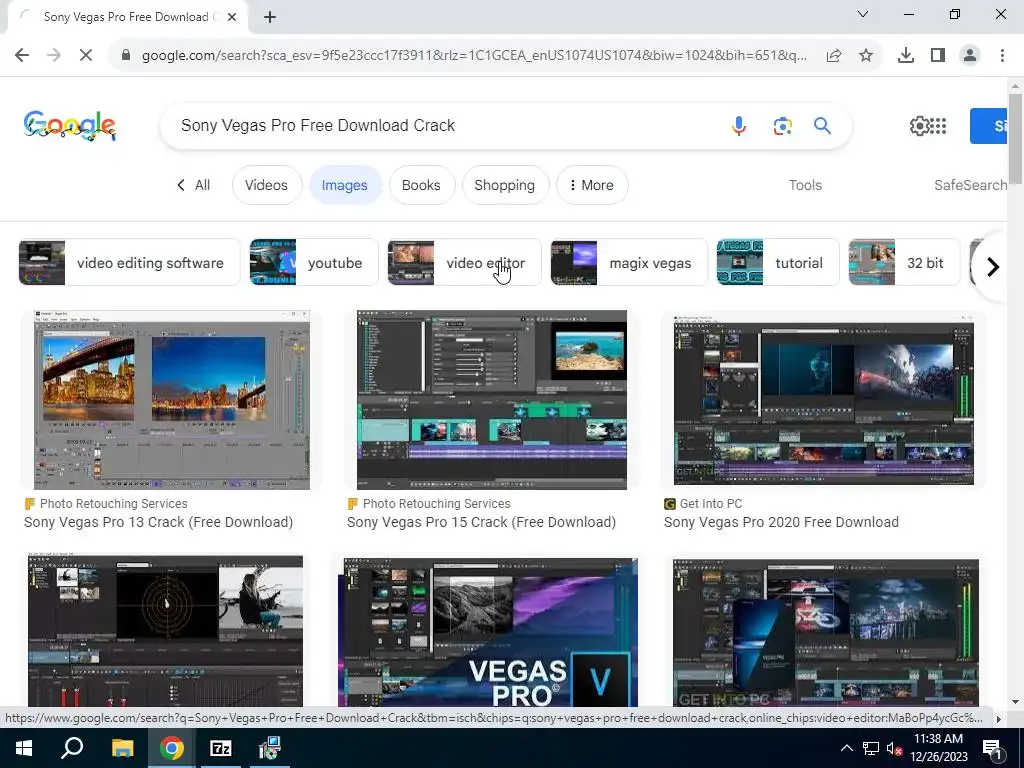This screenshot has height=768, width=1024.
Task: Switch to the Videos tab
Action: (x=266, y=185)
